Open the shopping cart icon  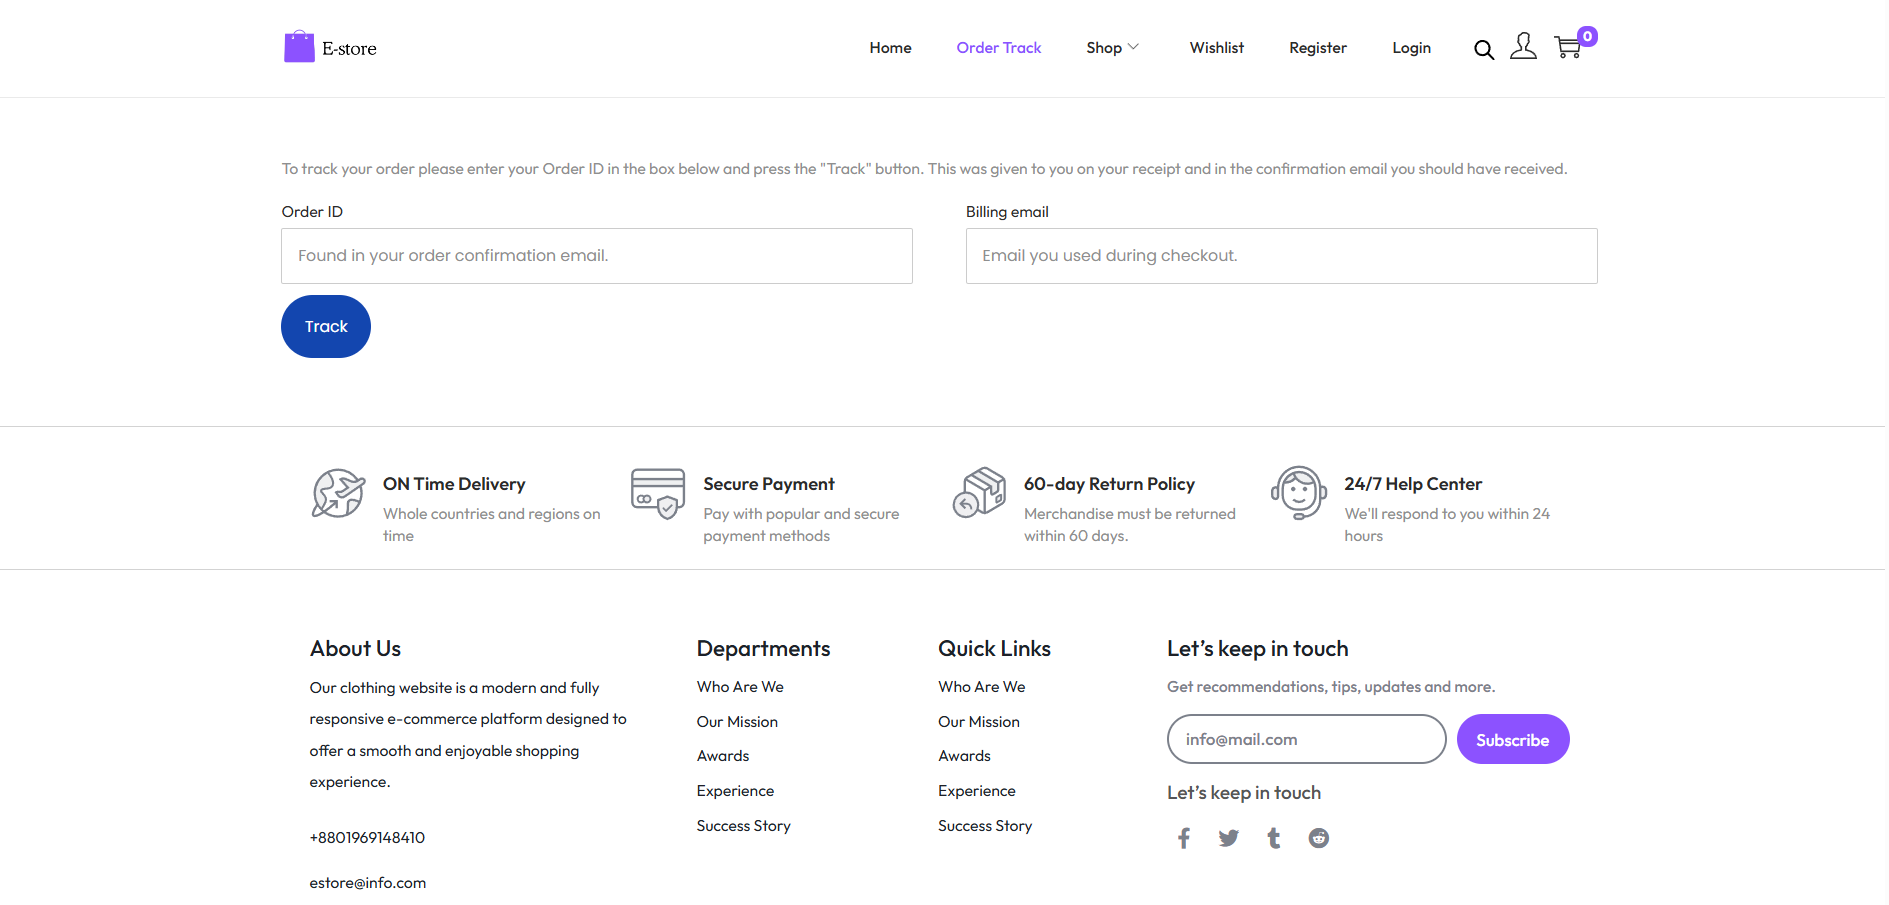(1568, 48)
